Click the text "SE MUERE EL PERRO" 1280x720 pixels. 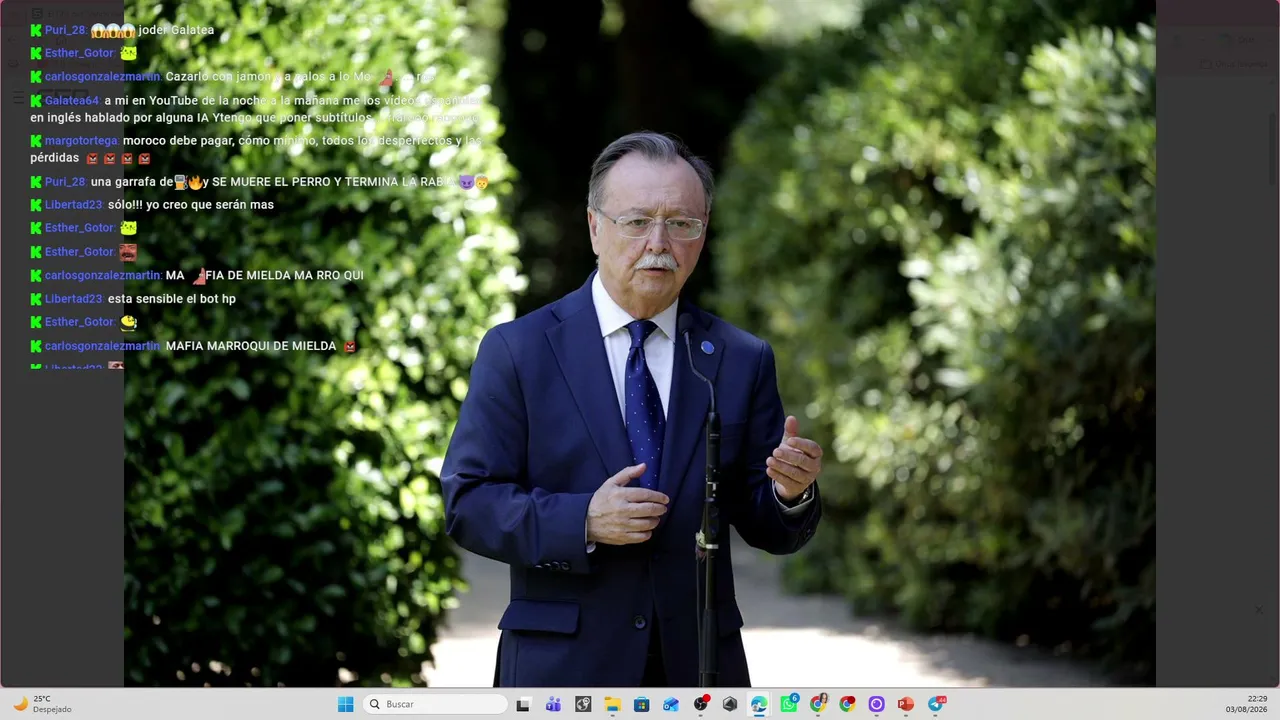pos(270,182)
